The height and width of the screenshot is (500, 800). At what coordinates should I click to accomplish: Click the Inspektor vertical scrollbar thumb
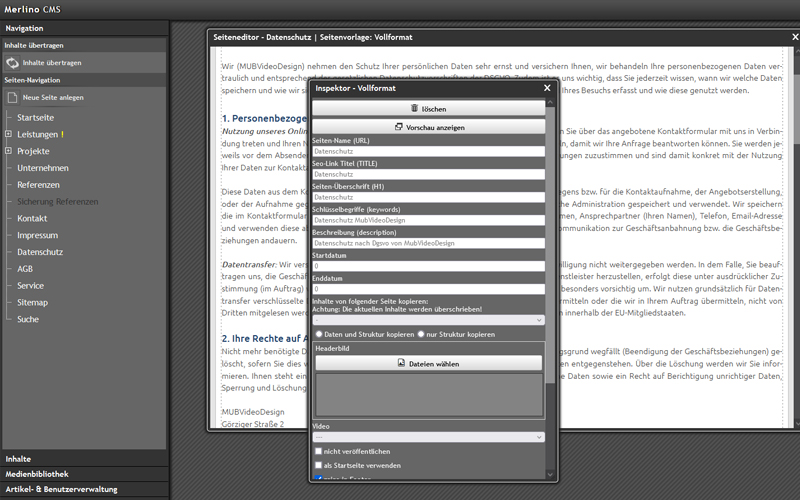550,245
